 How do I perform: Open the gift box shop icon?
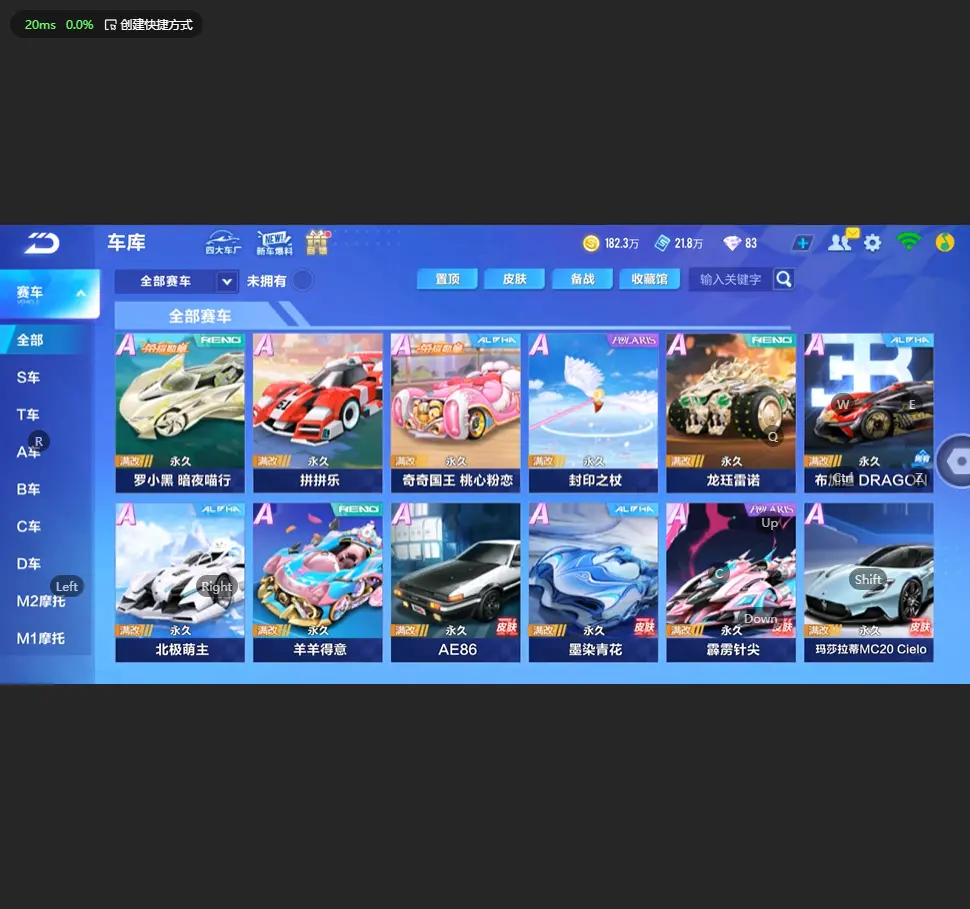pyautogui.click(x=317, y=243)
